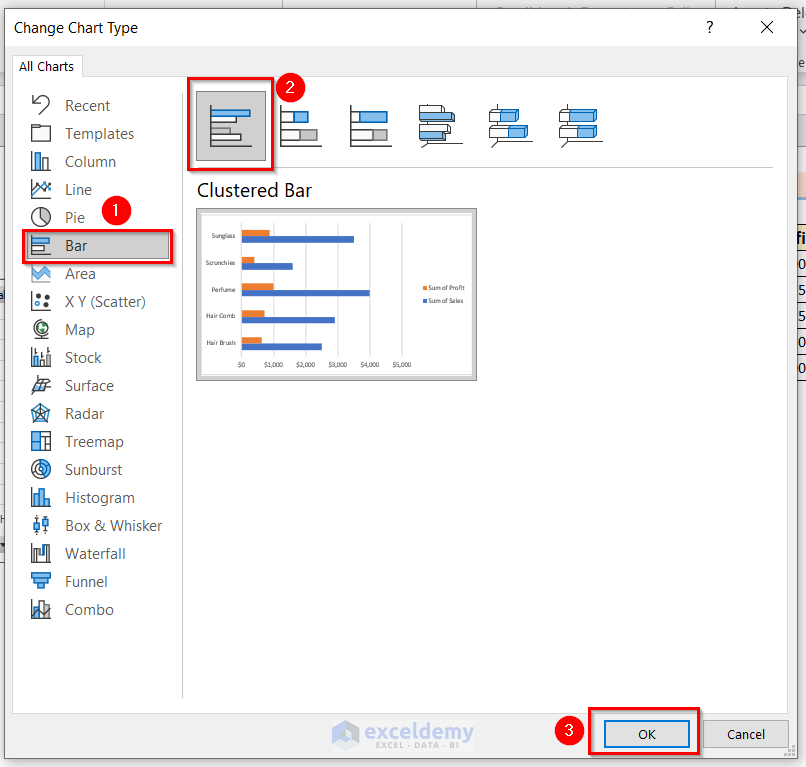Choose the Radar chart category
This screenshot has width=806, height=767.
pyautogui.click(x=84, y=414)
